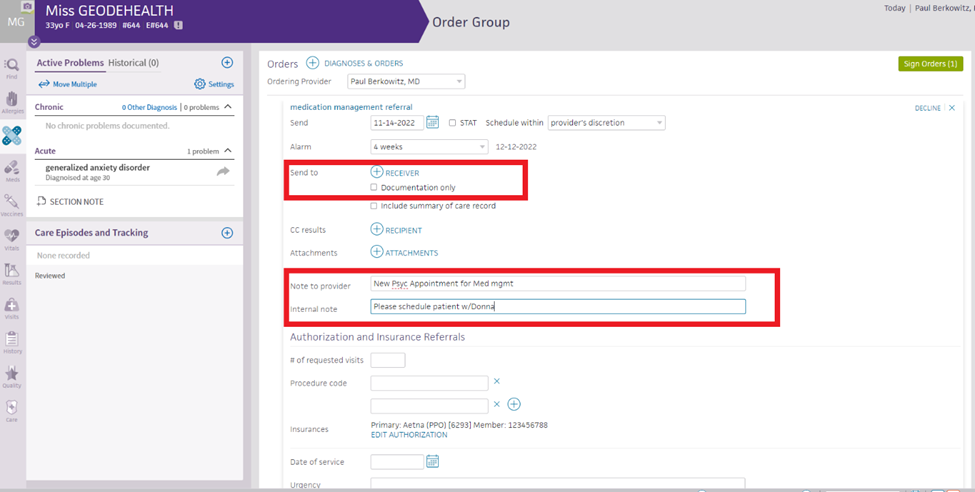Expand patient banner with purple chevron button
The height and width of the screenshot is (492, 975).
34,42
